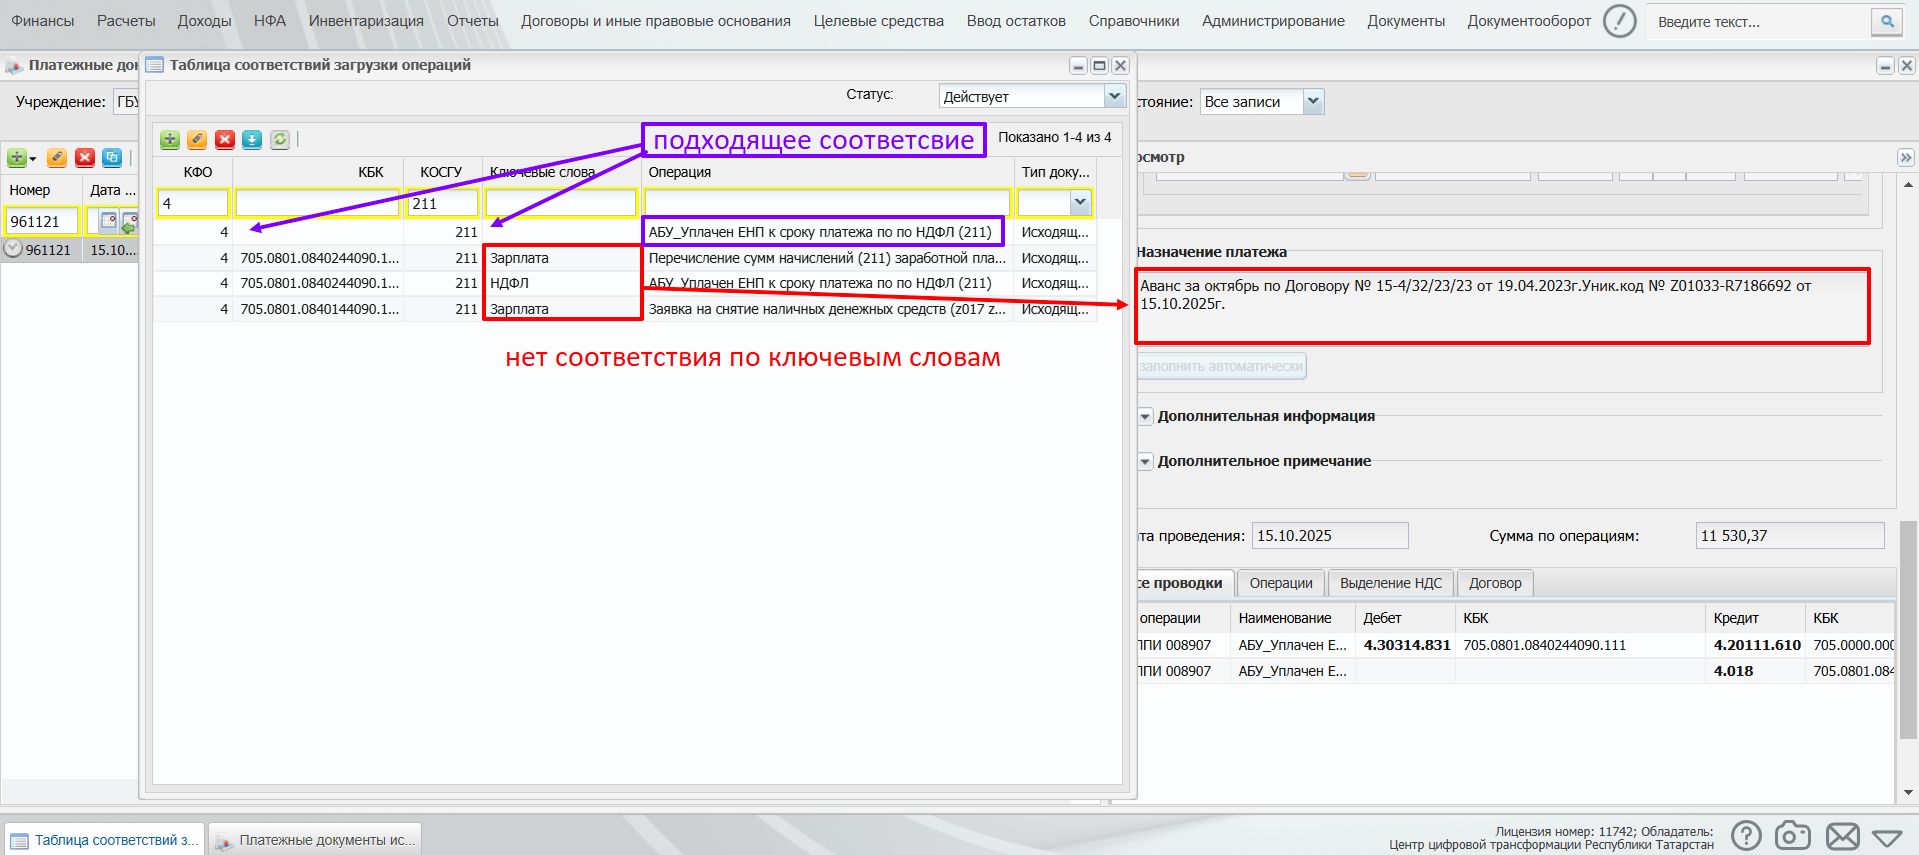Click red delete icon in Платежные документы window
The image size is (1919, 855).
coord(85,158)
